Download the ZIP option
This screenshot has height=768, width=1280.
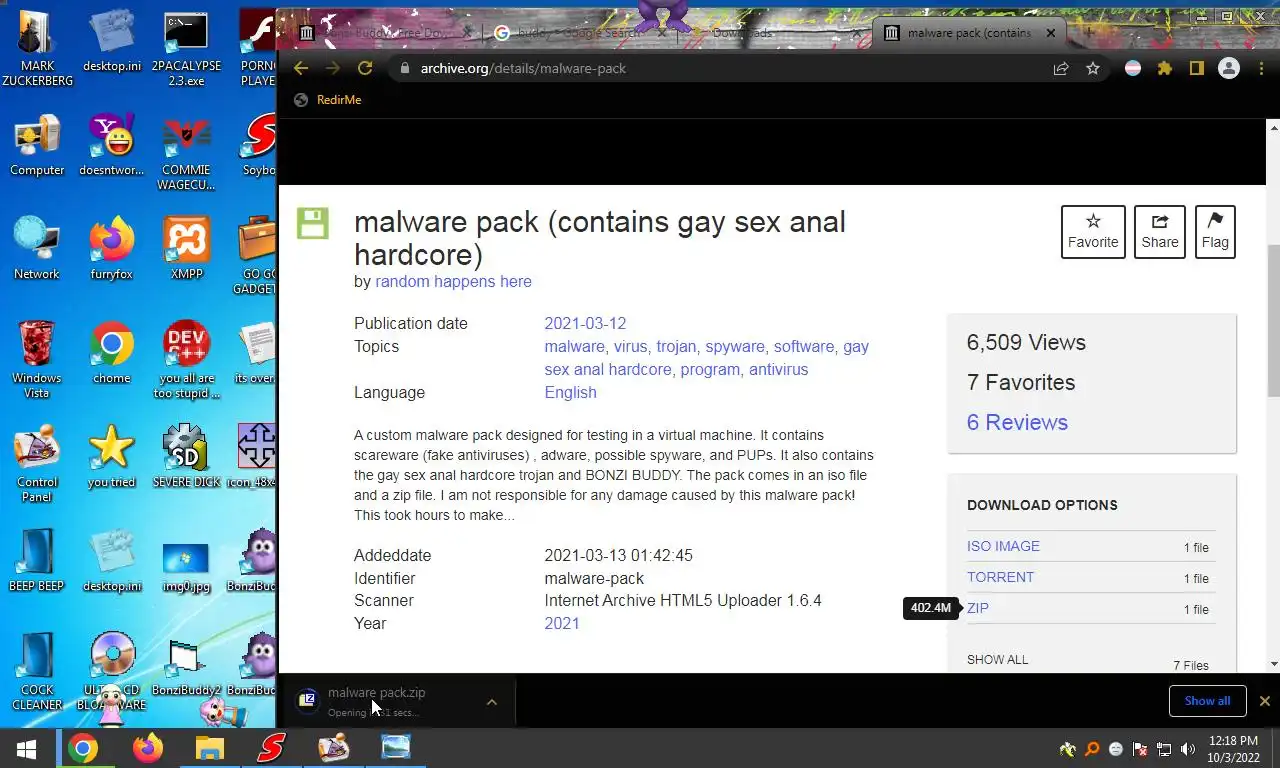tap(978, 608)
